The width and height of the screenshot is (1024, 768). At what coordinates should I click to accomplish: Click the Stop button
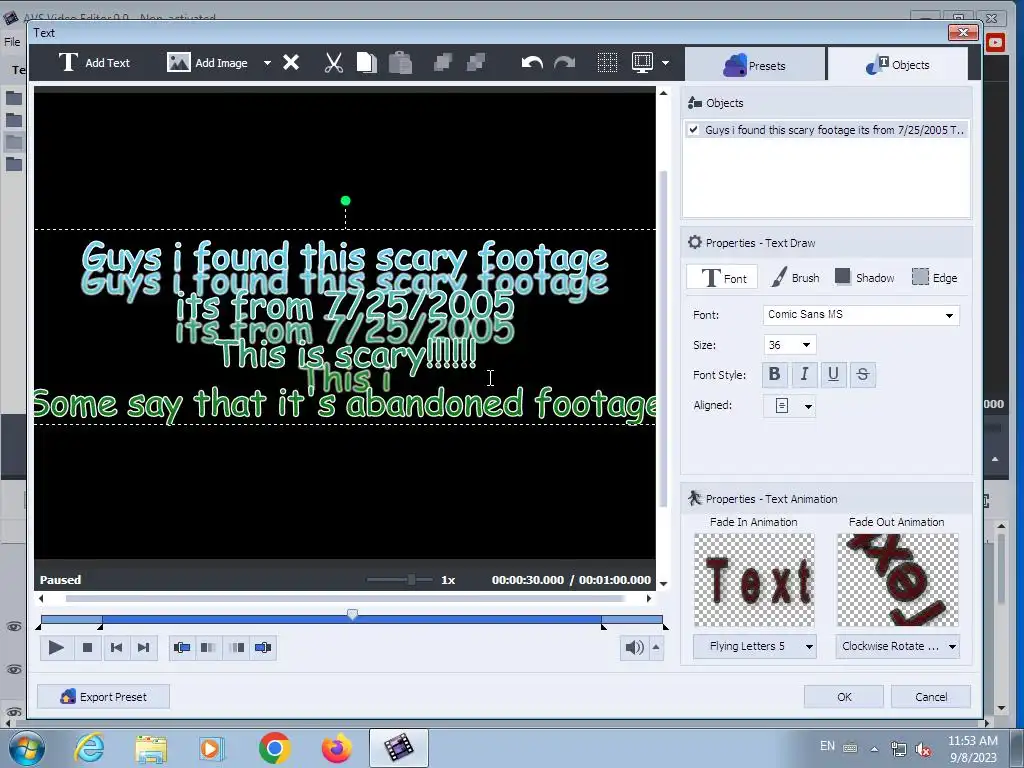pos(87,648)
